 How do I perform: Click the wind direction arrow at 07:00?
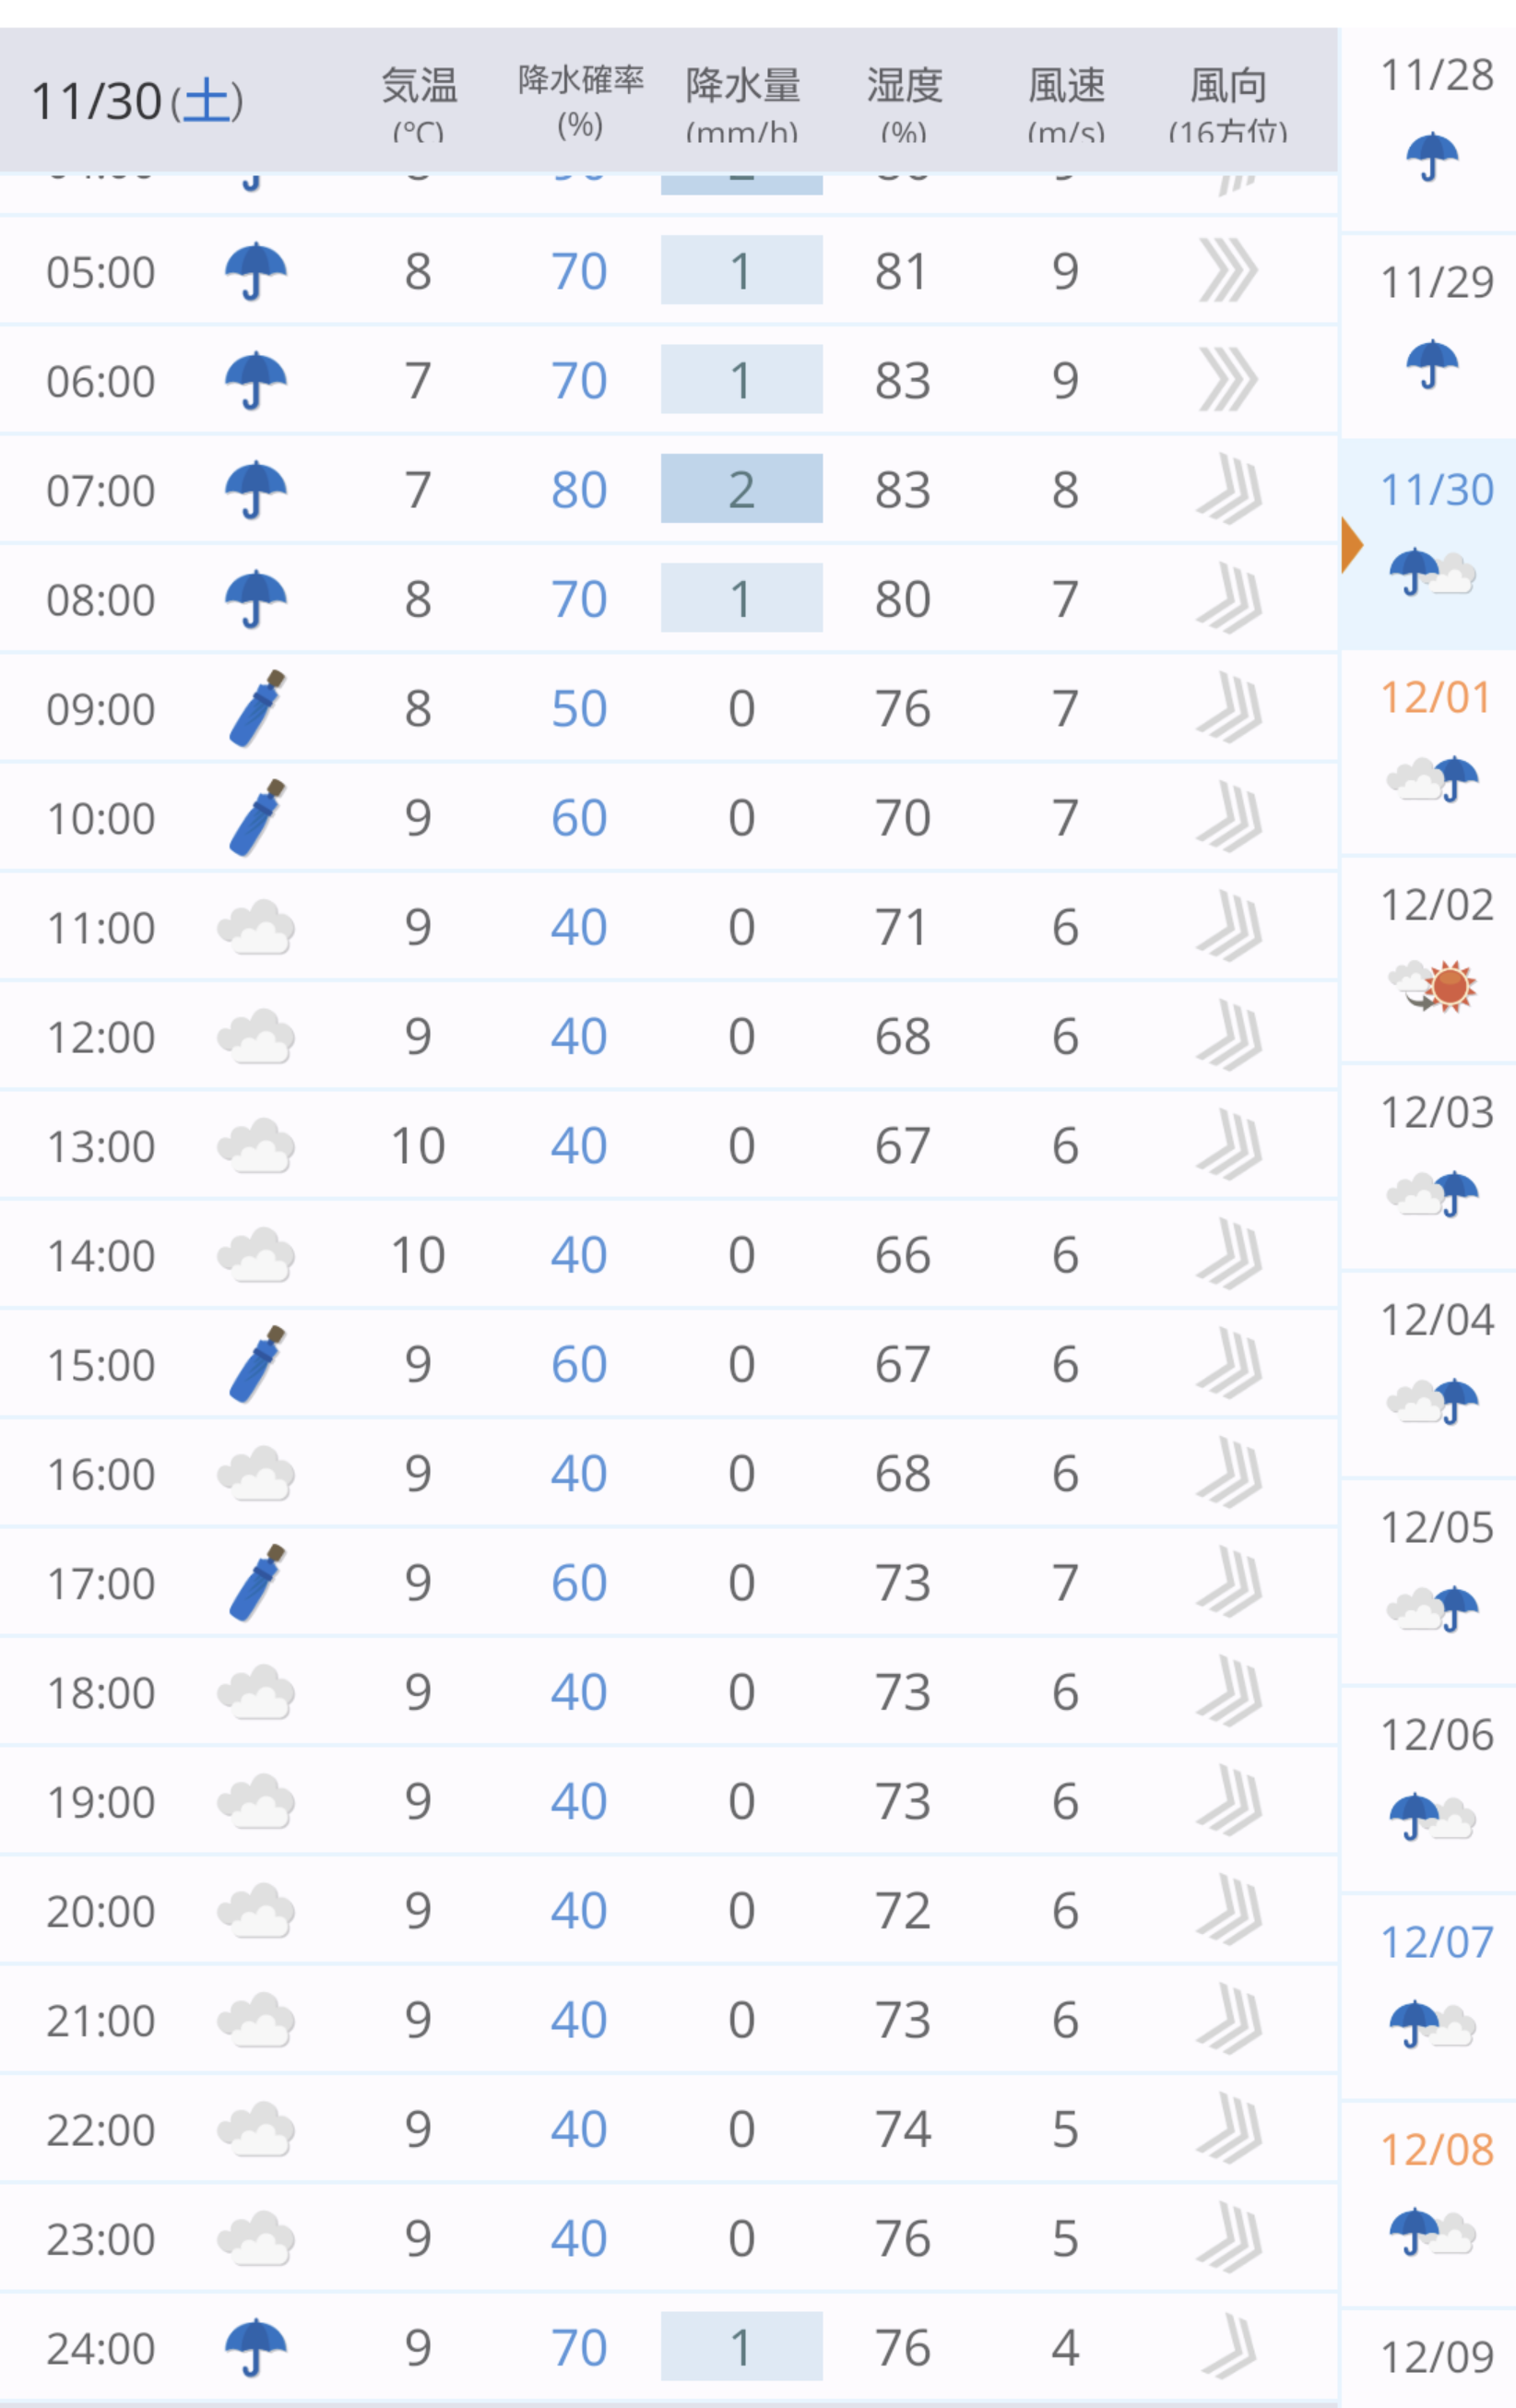point(1229,489)
